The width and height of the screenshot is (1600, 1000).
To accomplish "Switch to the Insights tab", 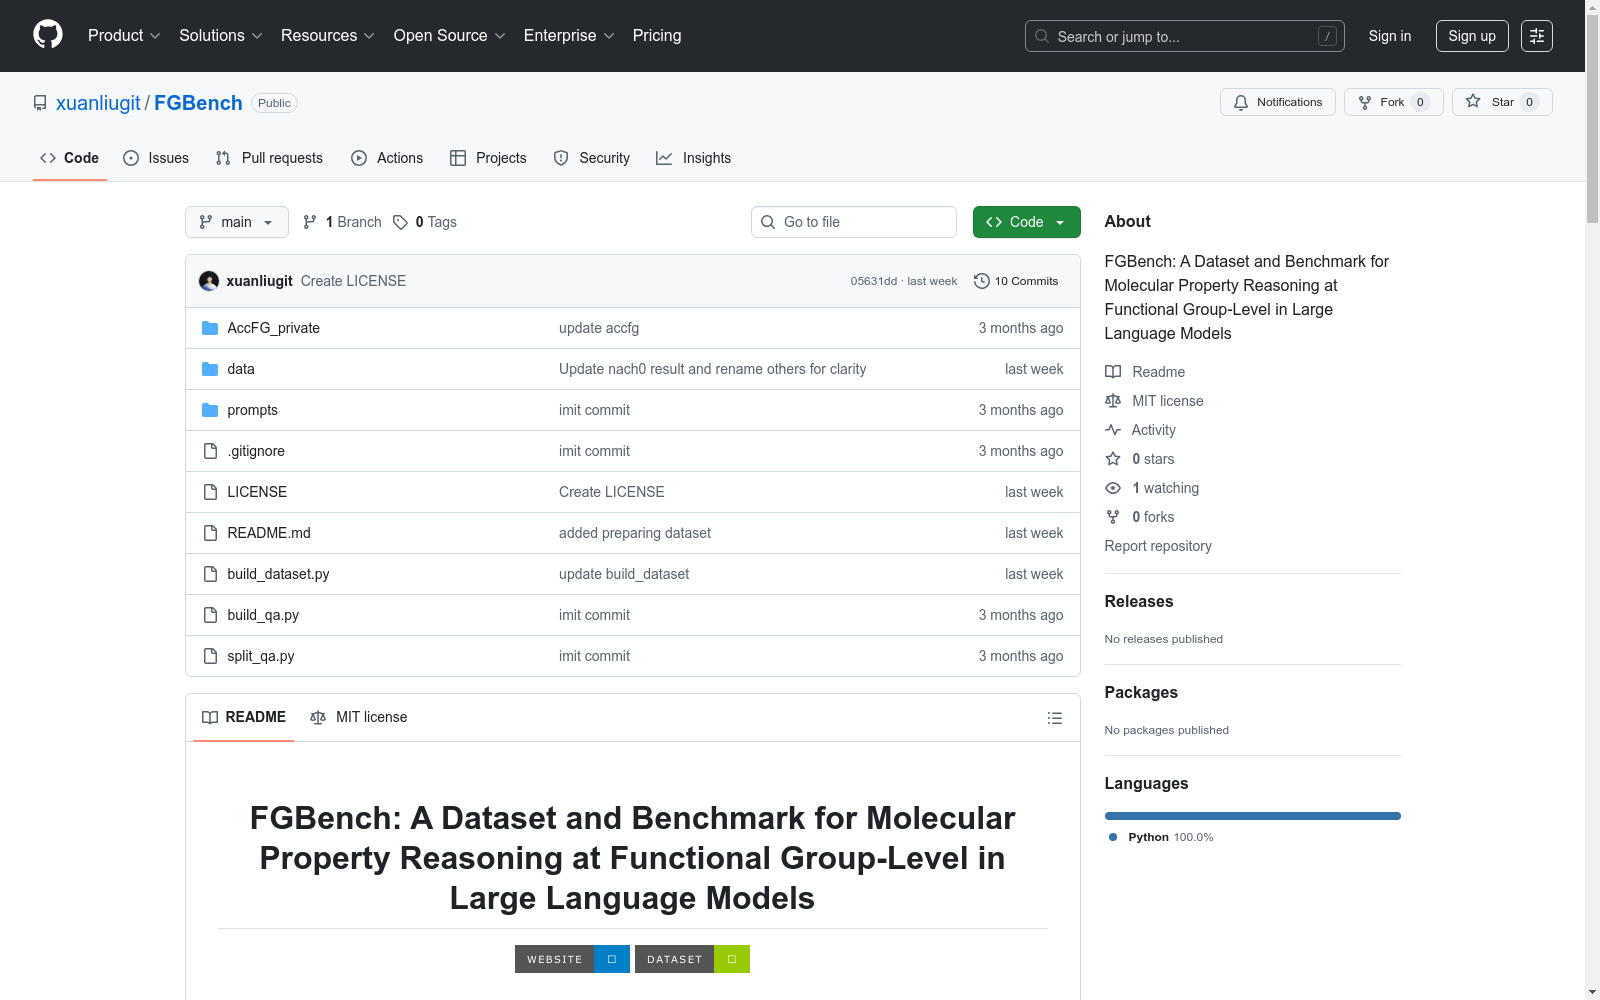I will coord(694,158).
